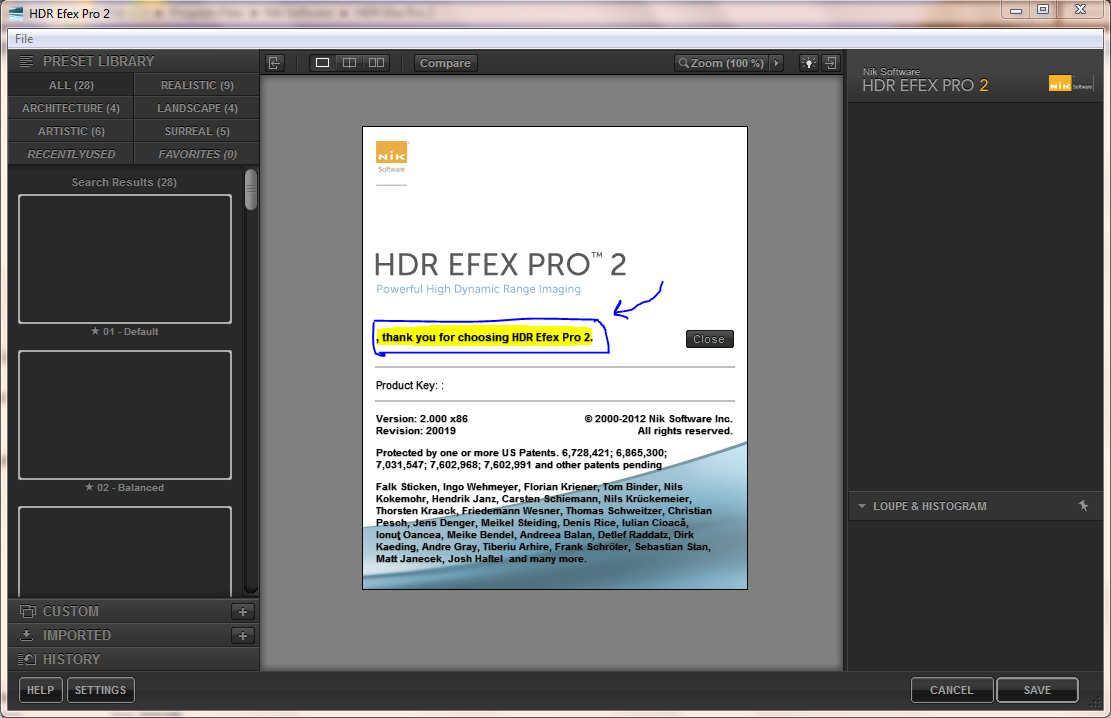Show ALL (28) presets
The image size is (1111, 718).
pyautogui.click(x=71, y=85)
